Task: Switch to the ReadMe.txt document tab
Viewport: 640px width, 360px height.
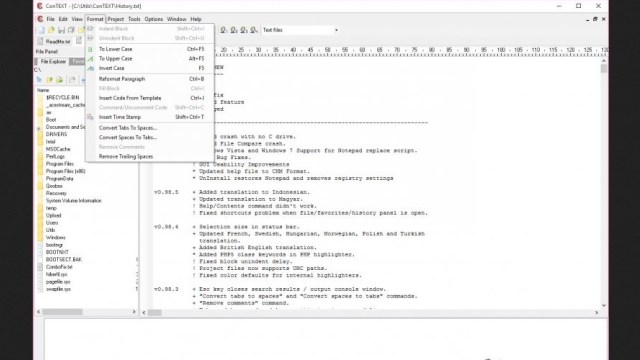Action: click(54, 41)
